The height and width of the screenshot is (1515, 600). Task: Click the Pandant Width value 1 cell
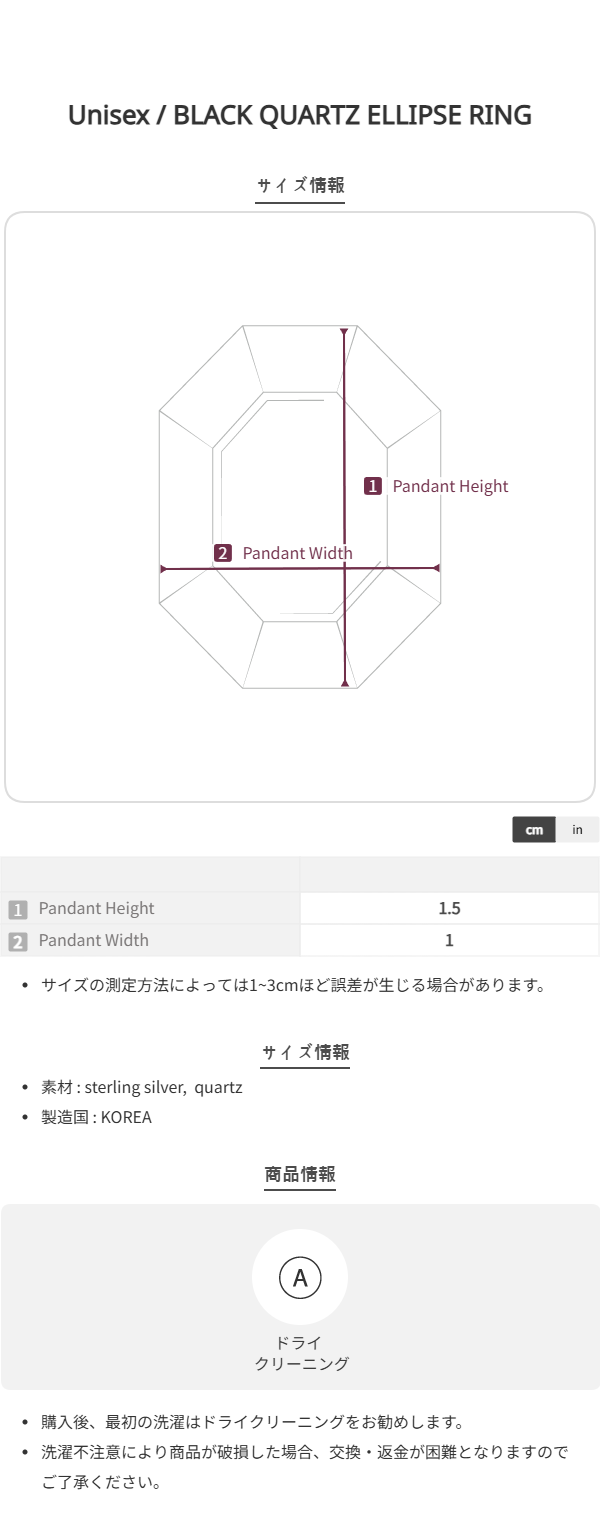(x=449, y=940)
